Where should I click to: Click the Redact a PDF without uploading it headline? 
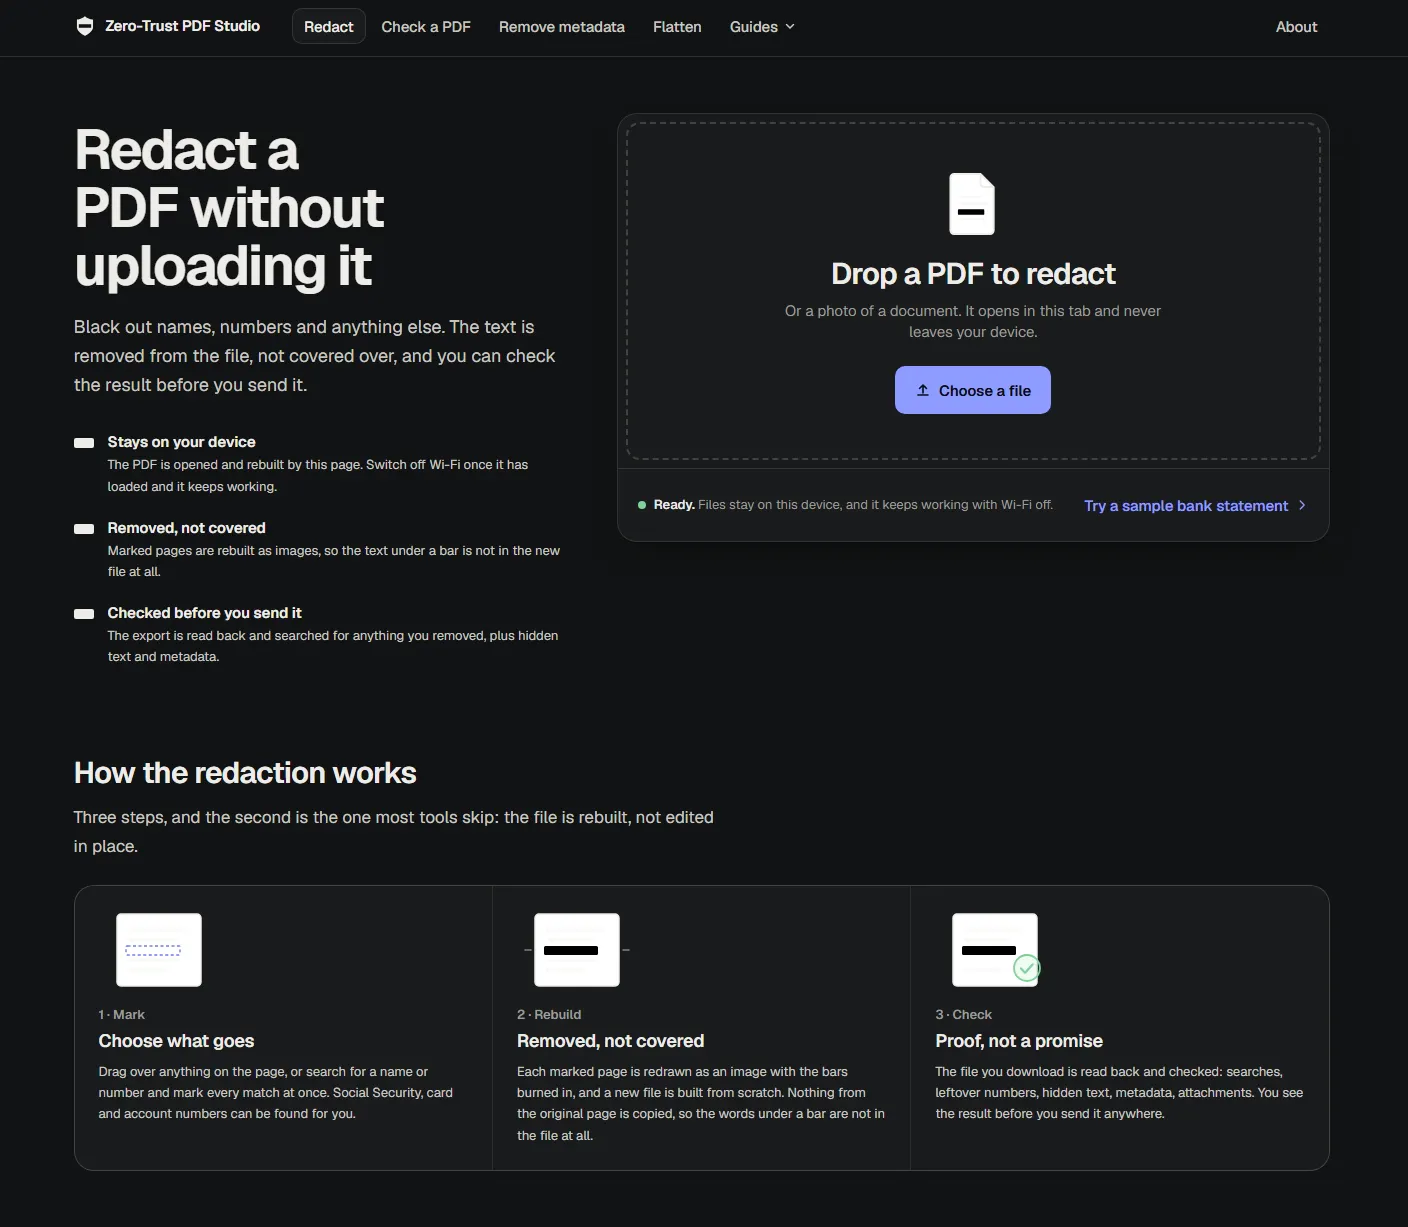[x=229, y=208]
